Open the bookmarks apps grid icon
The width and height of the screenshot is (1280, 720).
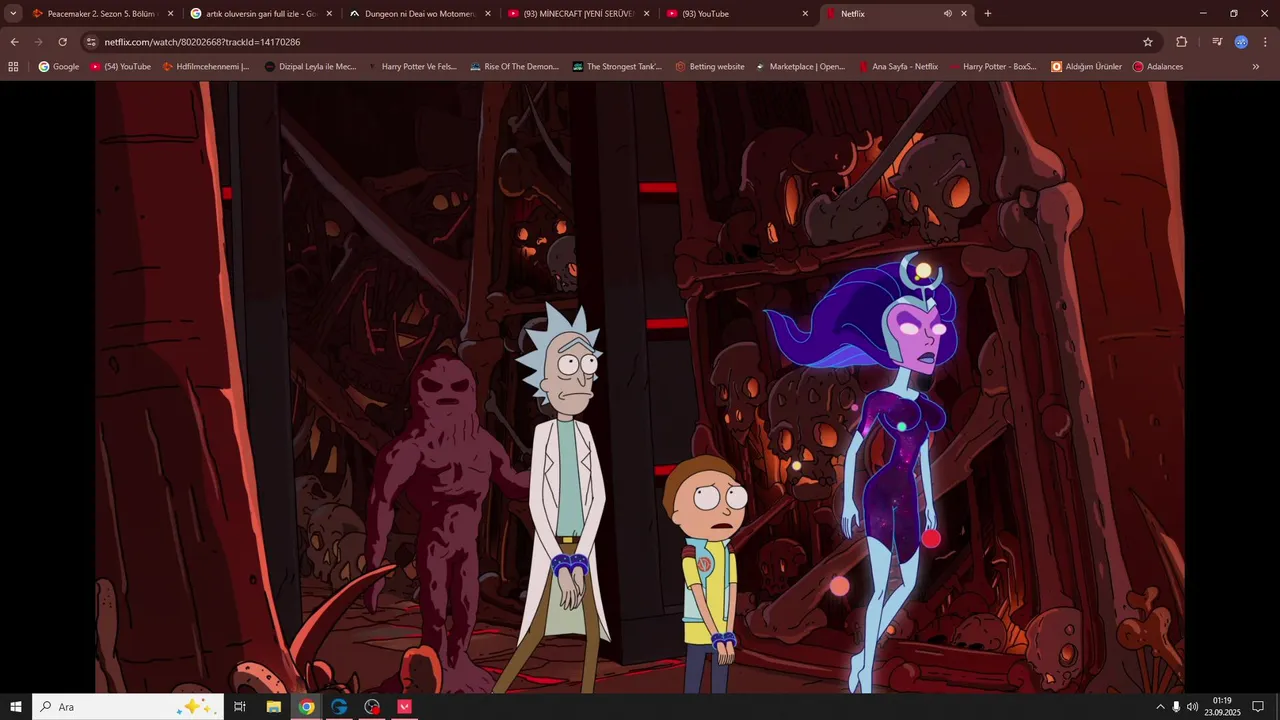click(x=13, y=67)
